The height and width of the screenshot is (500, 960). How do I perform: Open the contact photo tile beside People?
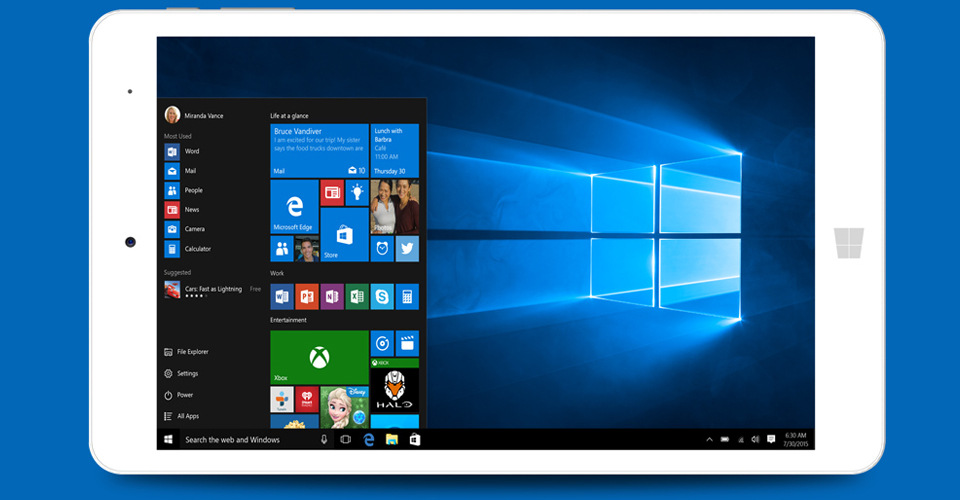(307, 249)
